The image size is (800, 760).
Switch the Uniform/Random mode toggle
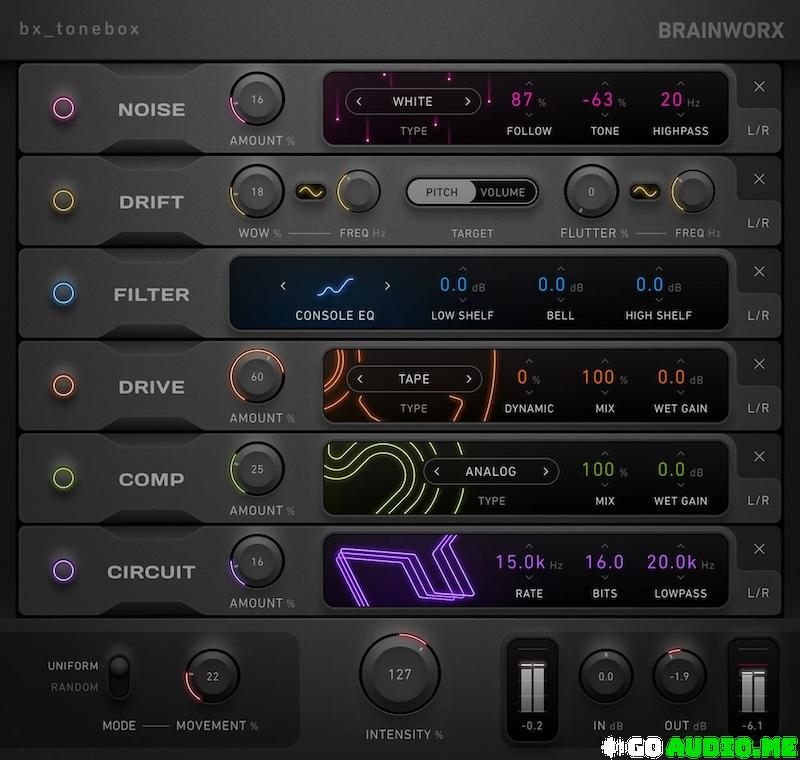(x=120, y=676)
